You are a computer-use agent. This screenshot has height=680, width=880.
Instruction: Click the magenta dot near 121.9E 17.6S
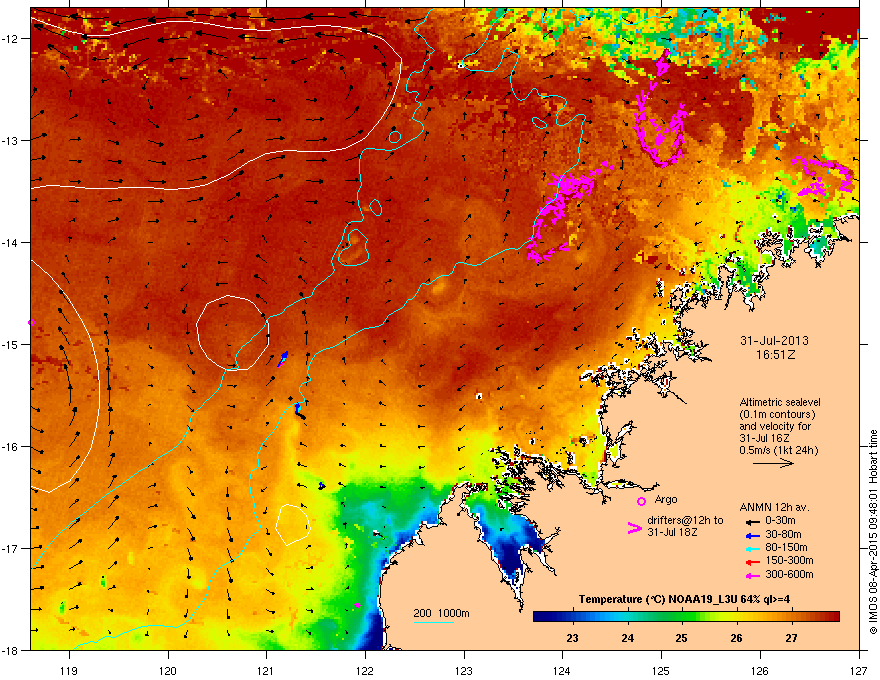coord(357,605)
